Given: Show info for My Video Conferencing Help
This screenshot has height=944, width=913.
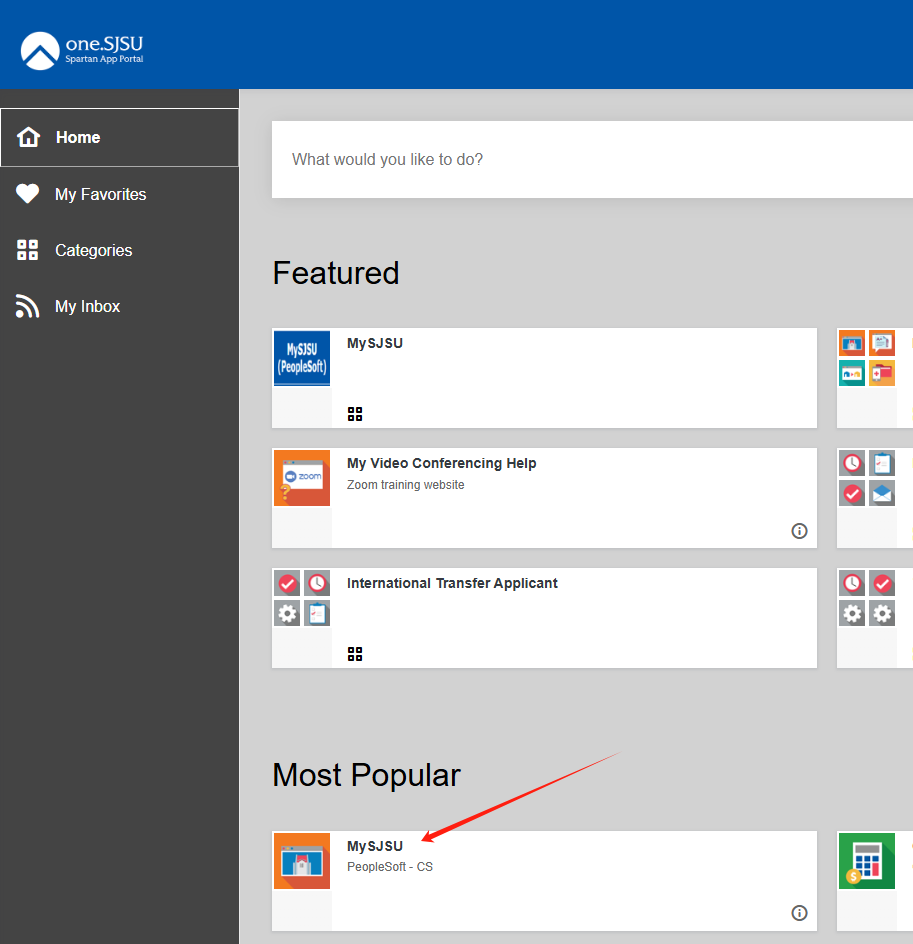Looking at the screenshot, I should pyautogui.click(x=799, y=531).
